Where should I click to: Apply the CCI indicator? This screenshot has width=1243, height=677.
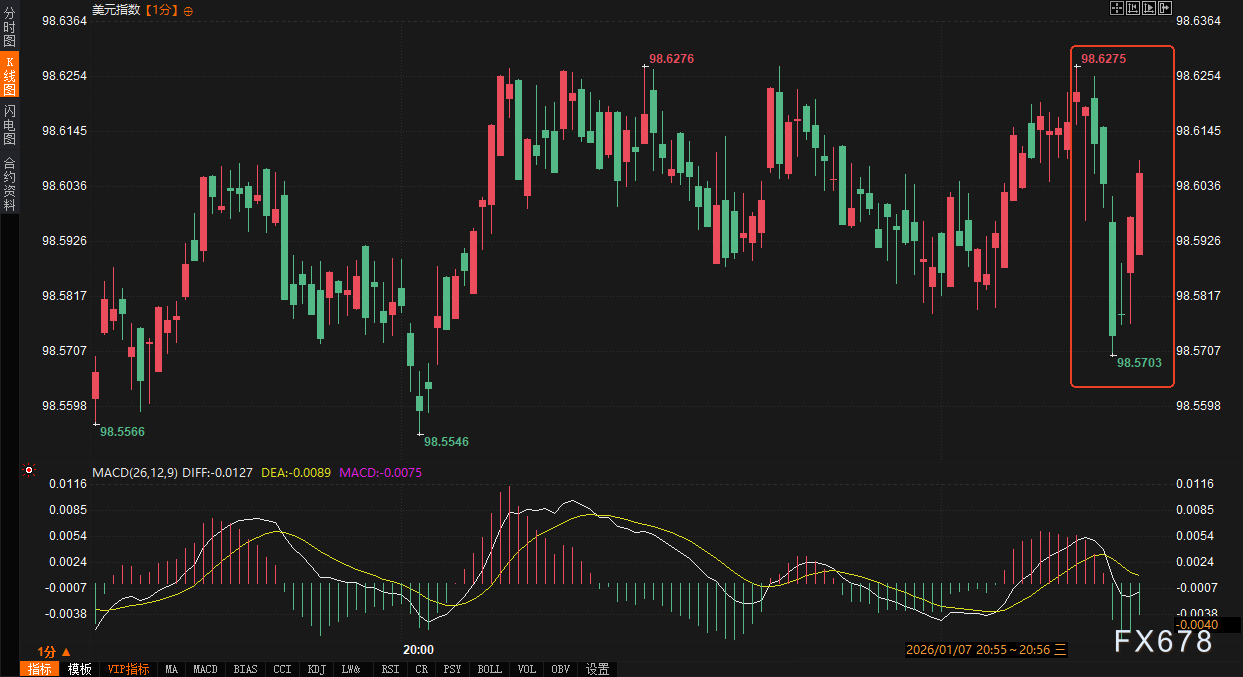[283, 669]
